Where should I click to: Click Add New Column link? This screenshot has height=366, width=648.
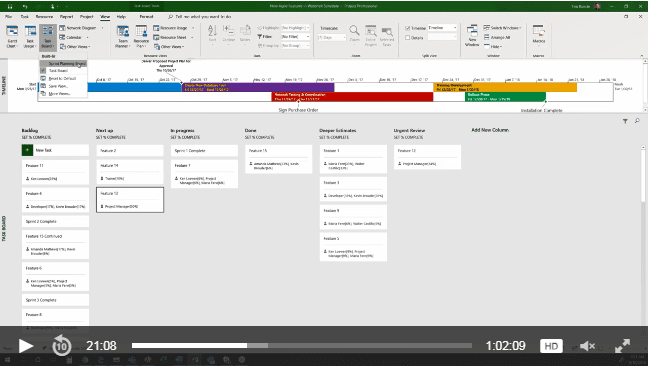490,130
